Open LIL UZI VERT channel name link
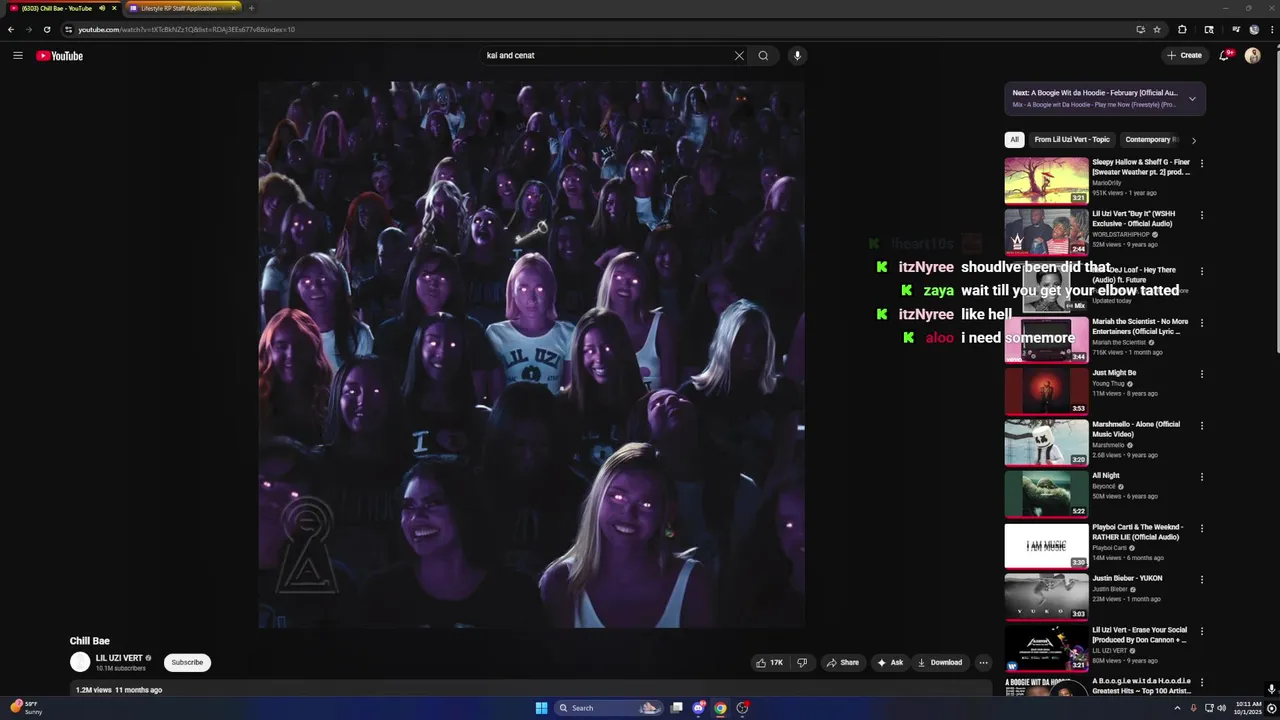 pos(119,658)
